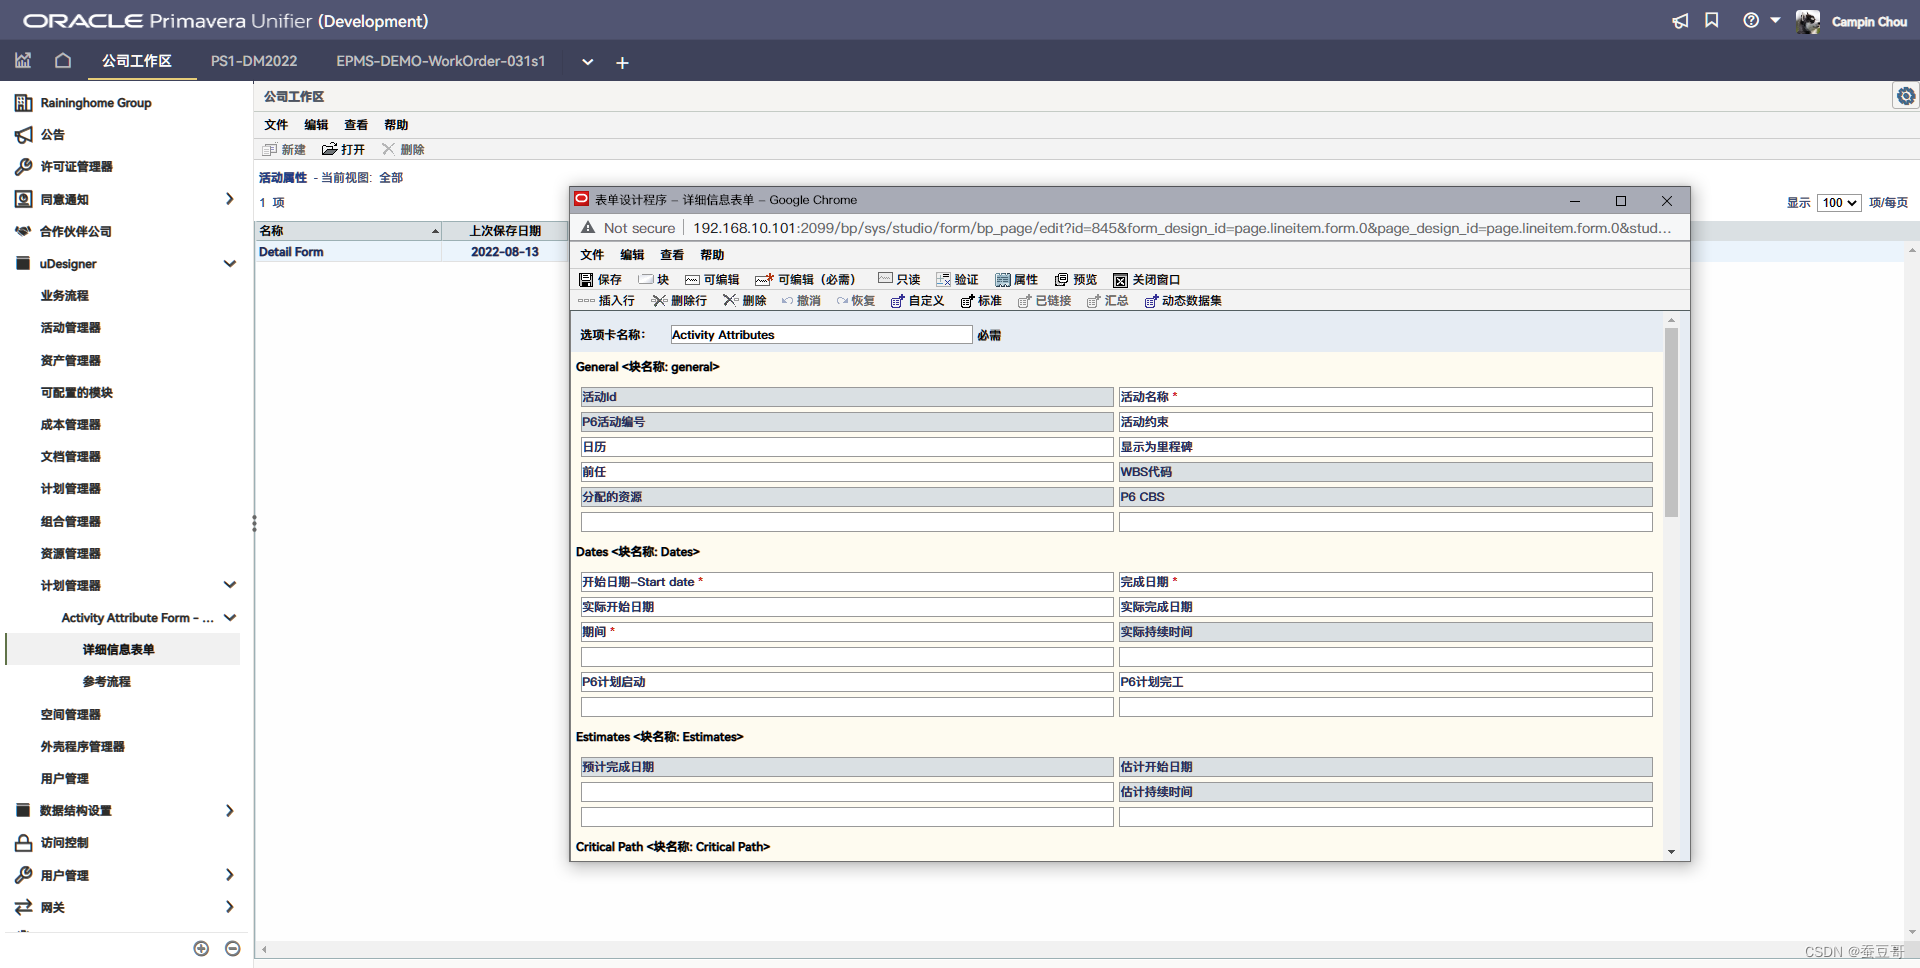Open the bookmarks icon in header
The width and height of the screenshot is (1920, 968).
[x=1712, y=21]
